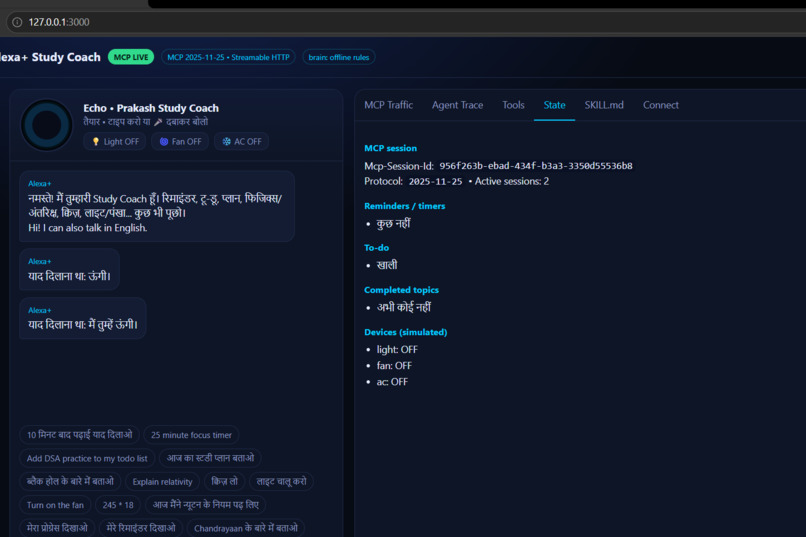Click the 'क्विज़ लो' suggestion chip

click(225, 482)
